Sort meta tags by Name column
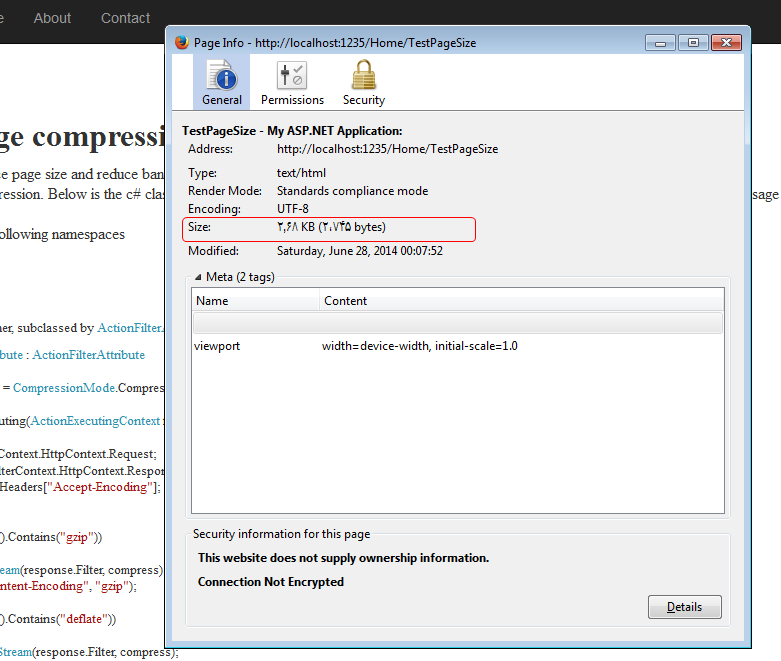The height and width of the screenshot is (661, 781). tap(256, 300)
